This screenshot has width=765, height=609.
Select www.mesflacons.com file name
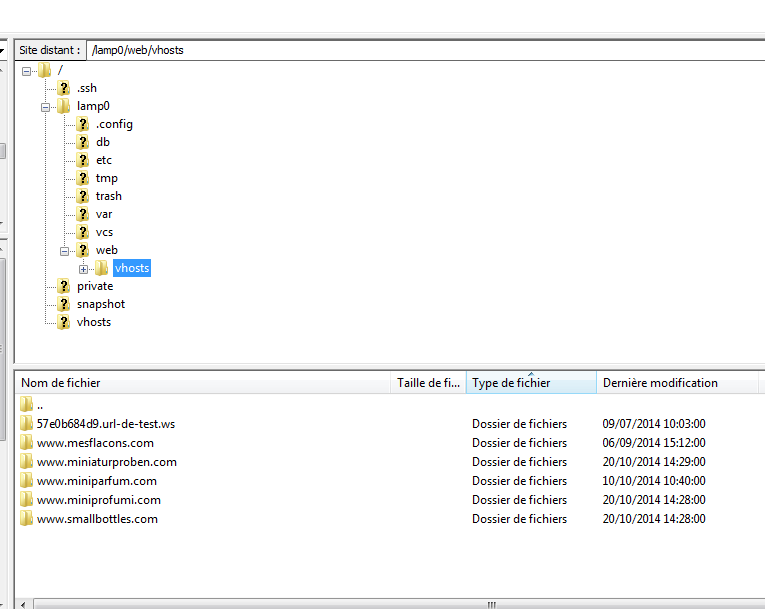pyautogui.click(x=95, y=443)
